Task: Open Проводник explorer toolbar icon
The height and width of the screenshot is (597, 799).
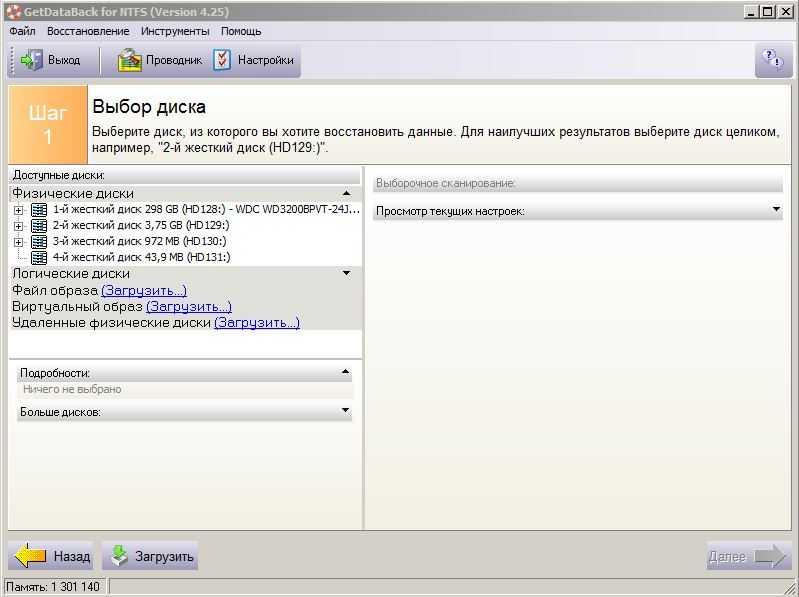Action: pos(129,60)
